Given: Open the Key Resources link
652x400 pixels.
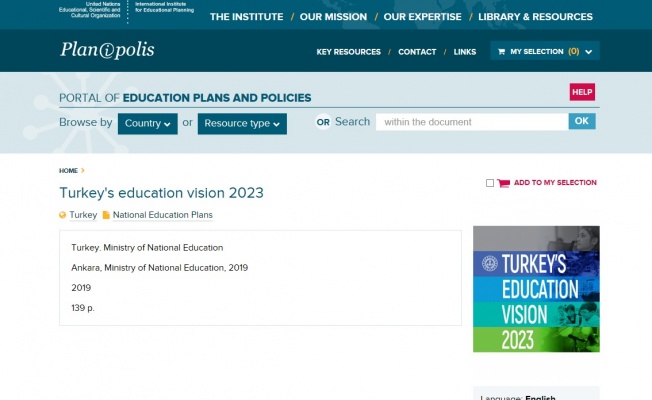Looking at the screenshot, I should tap(348, 52).
